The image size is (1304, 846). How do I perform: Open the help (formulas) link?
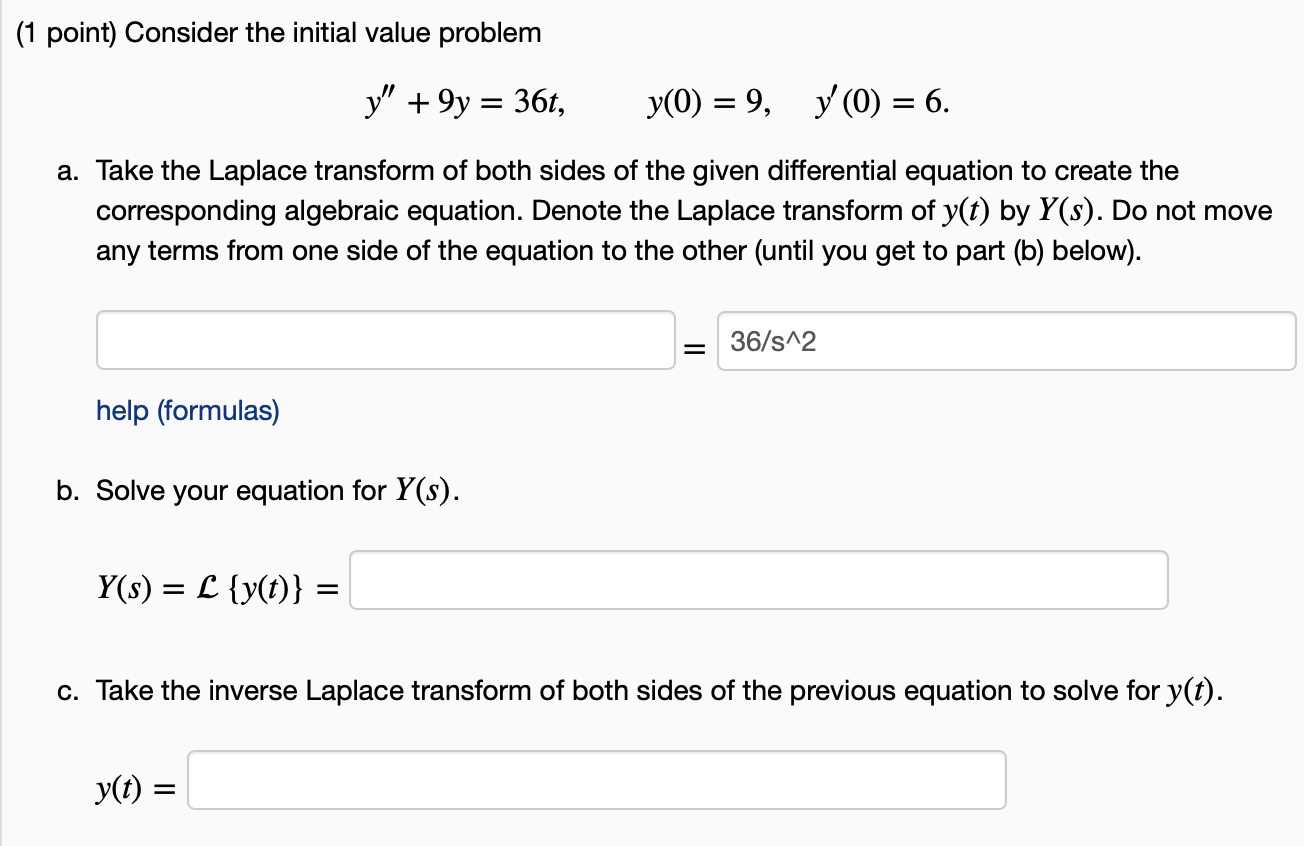click(186, 411)
